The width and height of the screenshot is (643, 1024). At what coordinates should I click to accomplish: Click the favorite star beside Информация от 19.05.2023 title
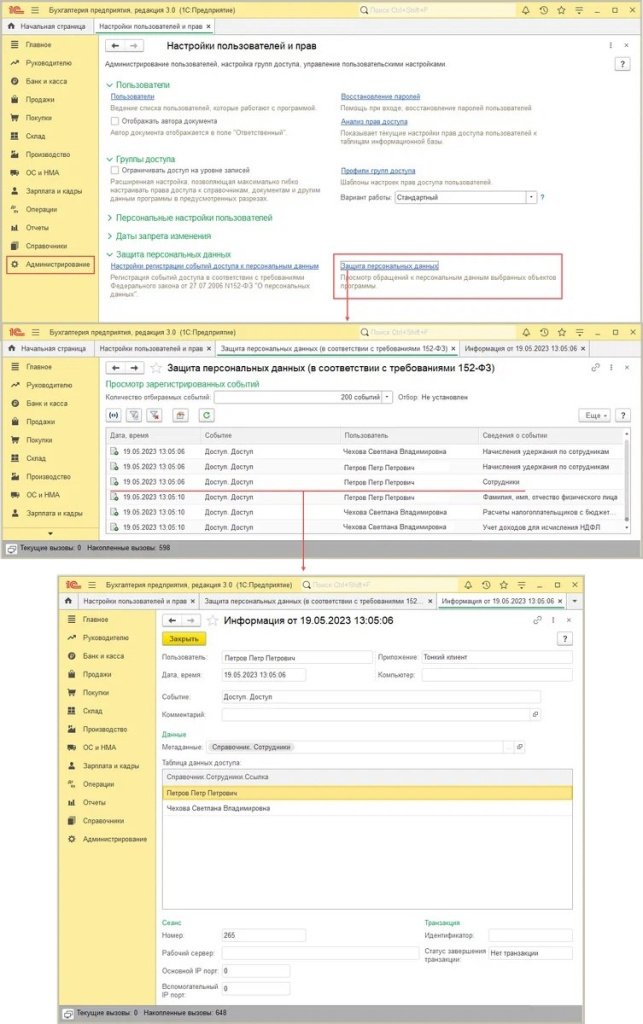pos(212,620)
